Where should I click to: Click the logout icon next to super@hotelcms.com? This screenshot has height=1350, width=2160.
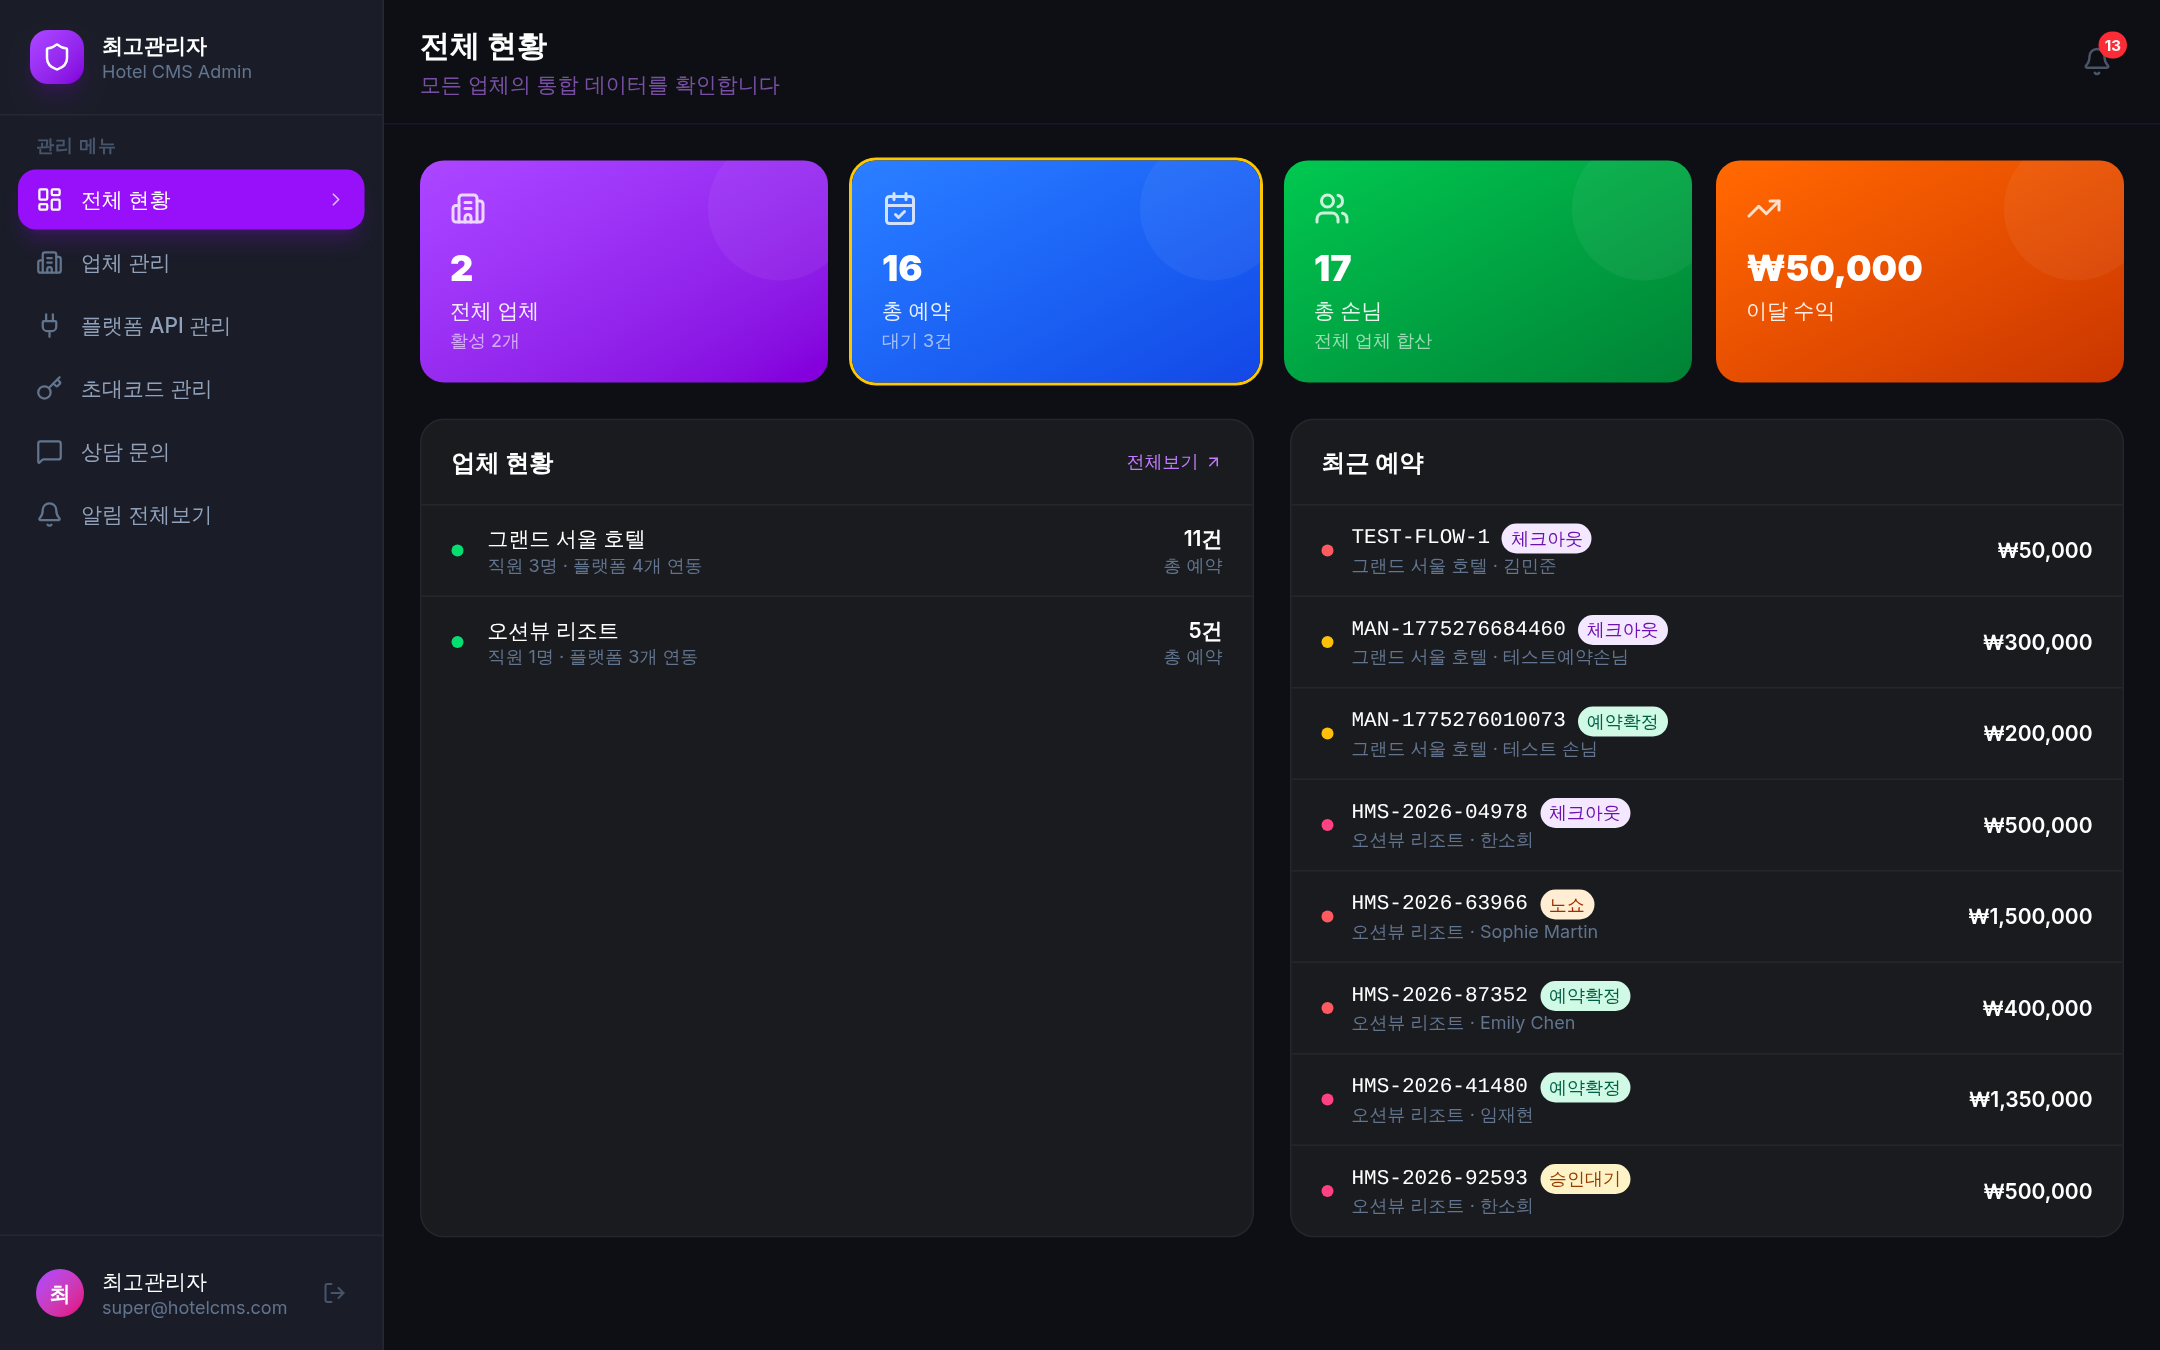tap(335, 1293)
